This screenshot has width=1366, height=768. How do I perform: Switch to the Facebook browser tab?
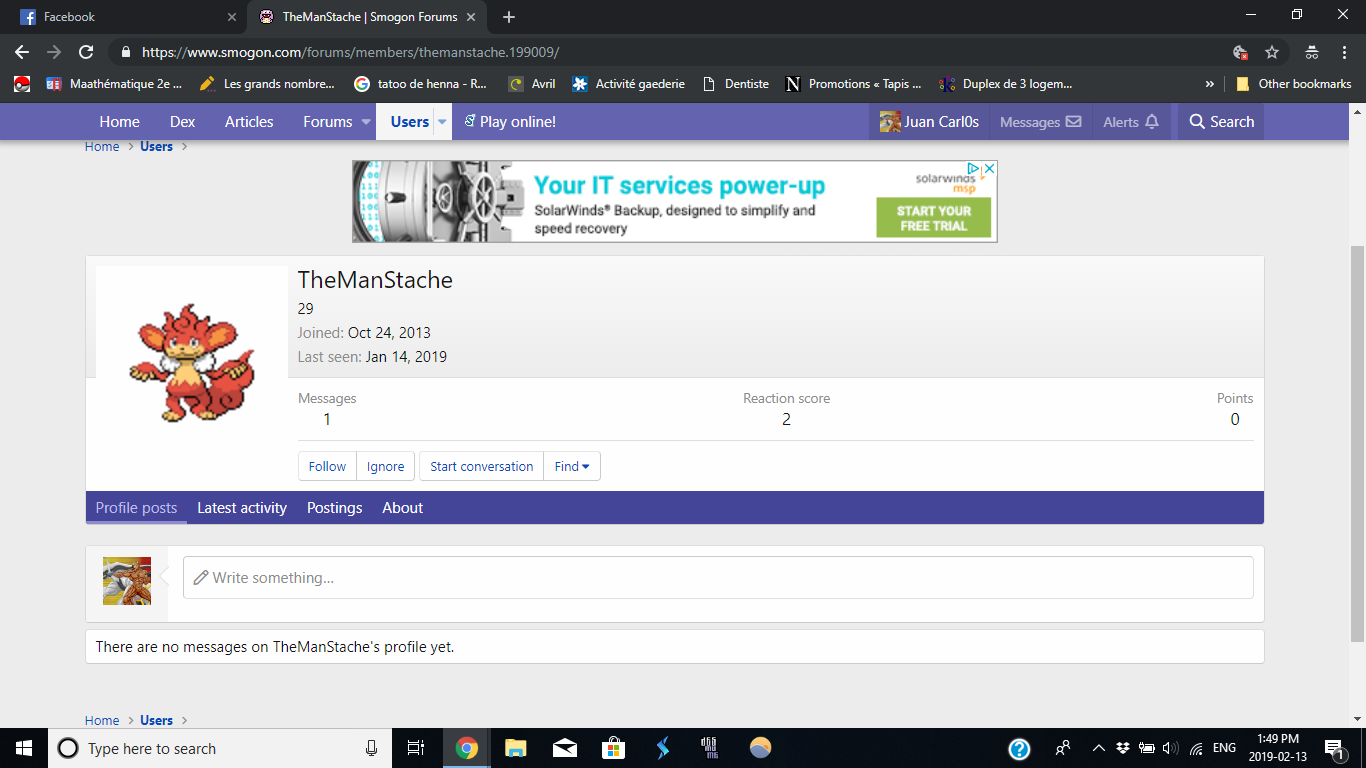(124, 17)
